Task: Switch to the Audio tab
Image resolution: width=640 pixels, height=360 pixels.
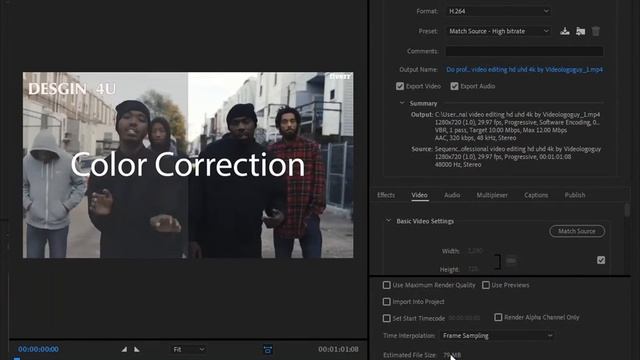Action: coord(452,195)
